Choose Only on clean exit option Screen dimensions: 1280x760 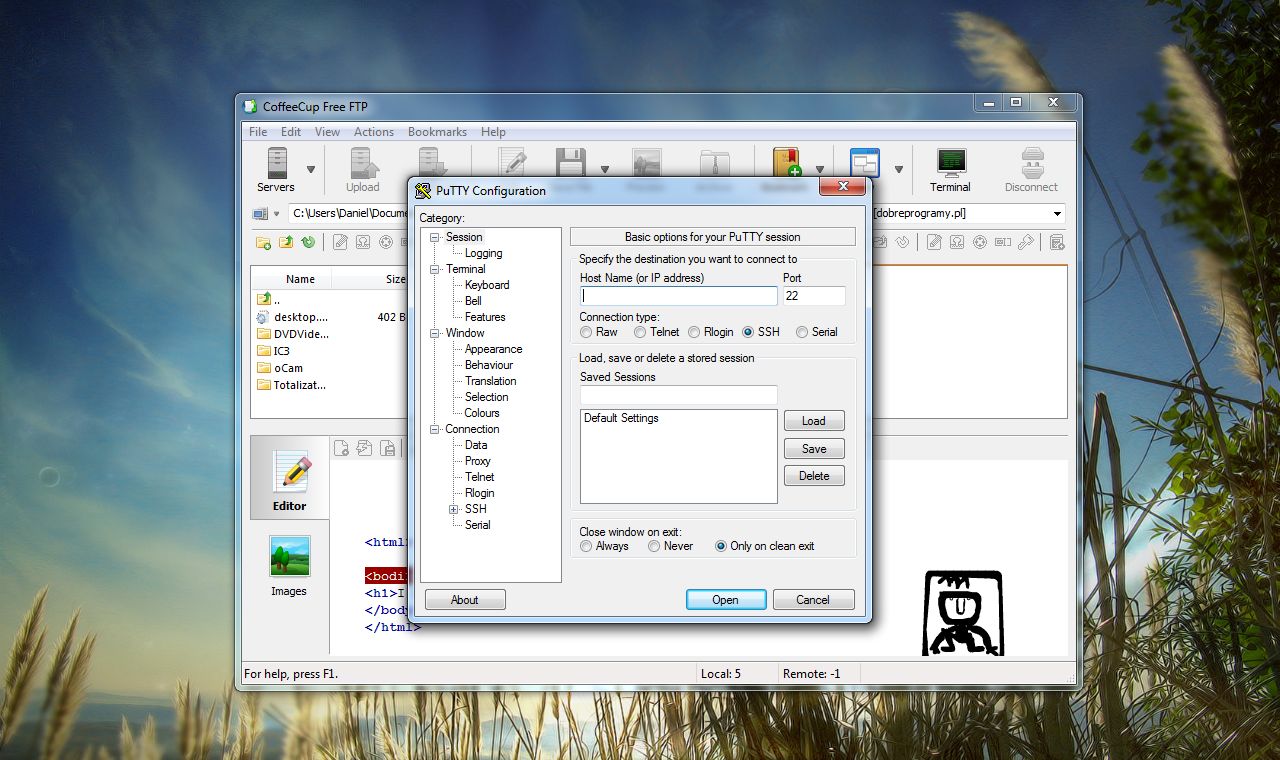(x=721, y=546)
